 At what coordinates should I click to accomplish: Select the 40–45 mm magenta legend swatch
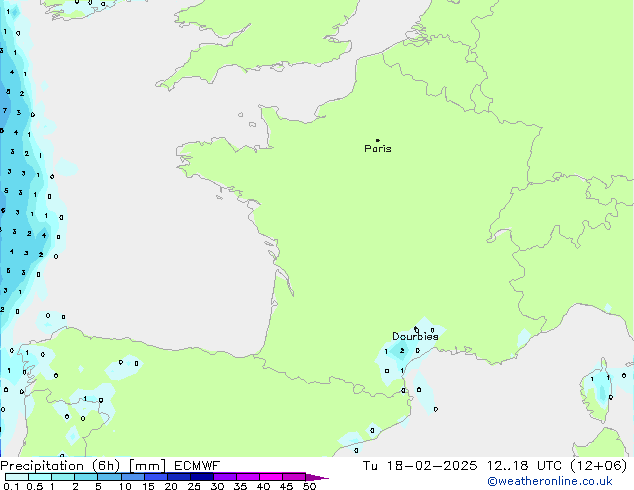pos(271,477)
